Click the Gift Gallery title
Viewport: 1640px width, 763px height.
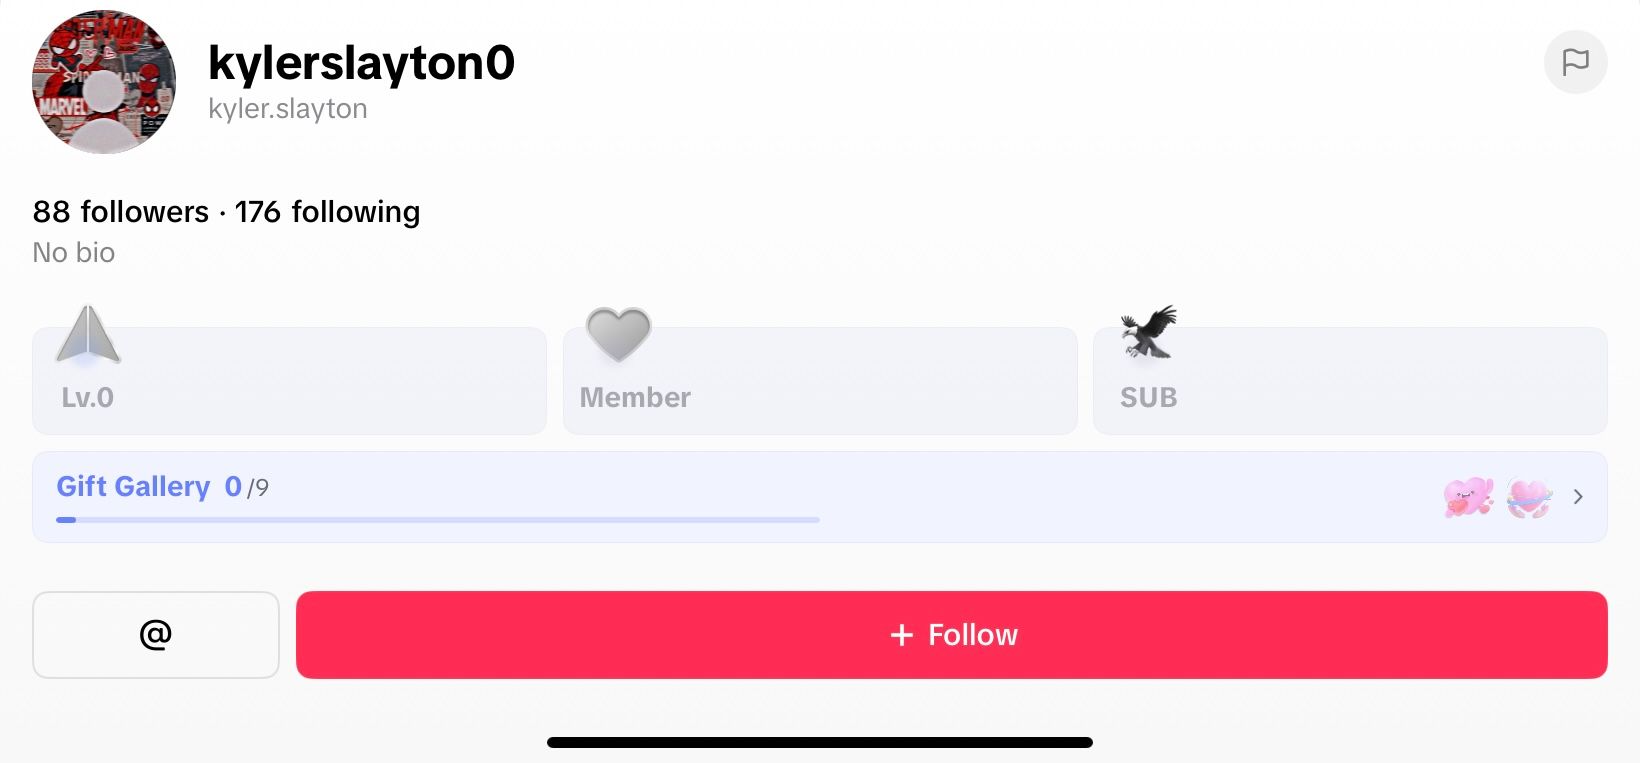(x=133, y=486)
